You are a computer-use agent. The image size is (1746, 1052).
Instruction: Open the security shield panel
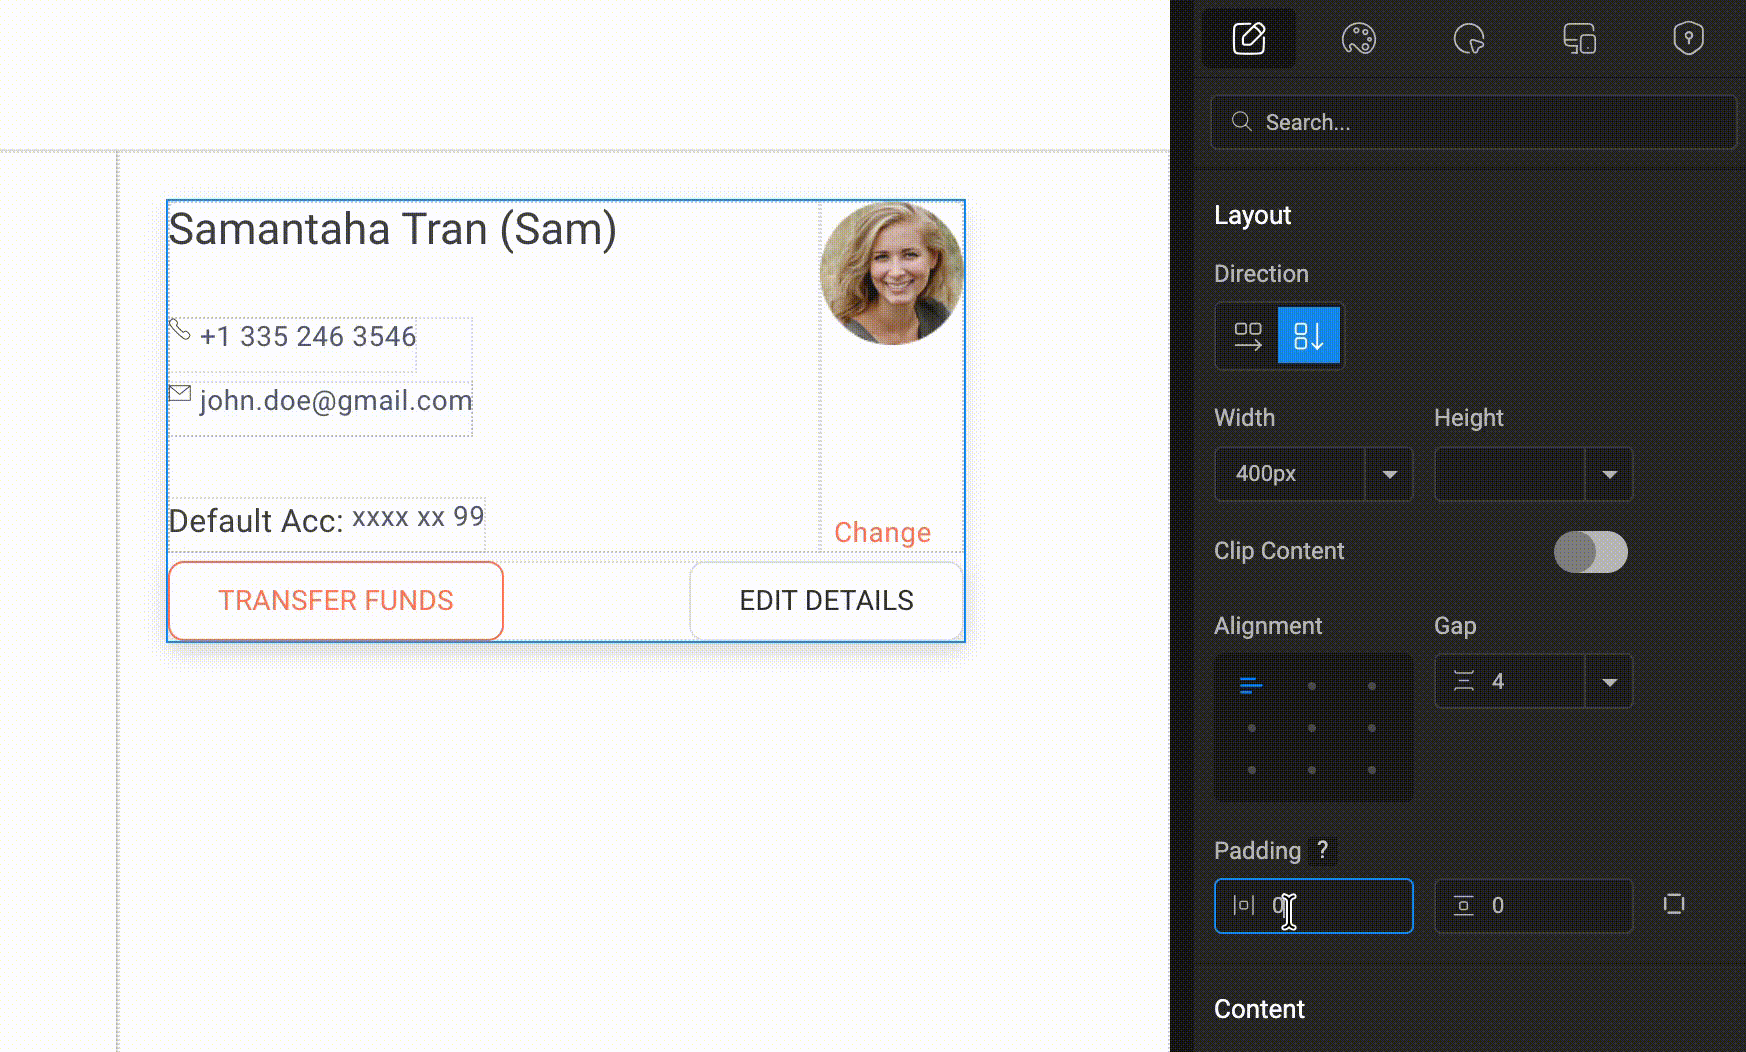pos(1688,38)
